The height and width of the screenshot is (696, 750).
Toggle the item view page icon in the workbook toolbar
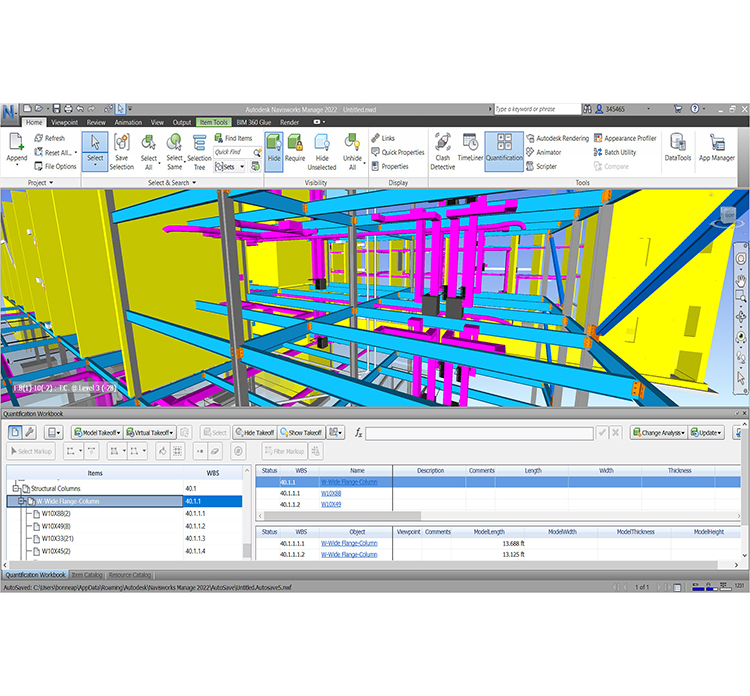click(15, 432)
